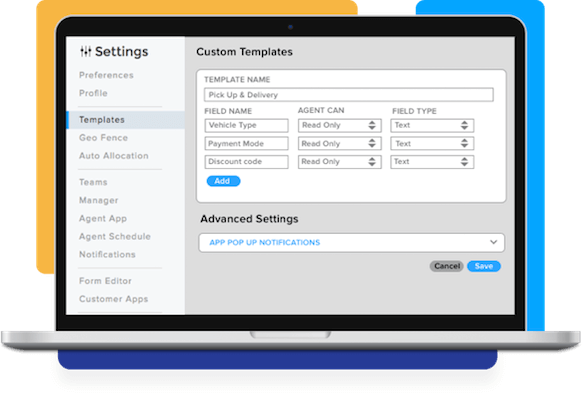582x395 pixels.
Task: Open Field Type dropdown for Payment Mode
Action: click(x=432, y=144)
